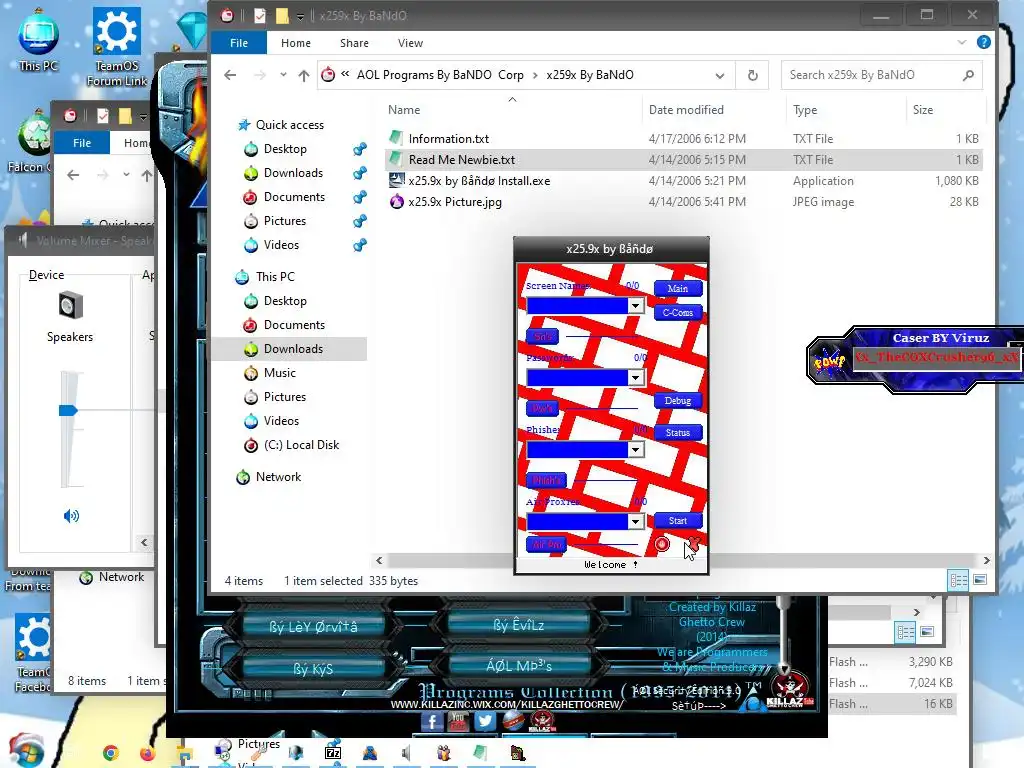
Task: Click the Explorer Help question mark icon
Action: point(984,42)
